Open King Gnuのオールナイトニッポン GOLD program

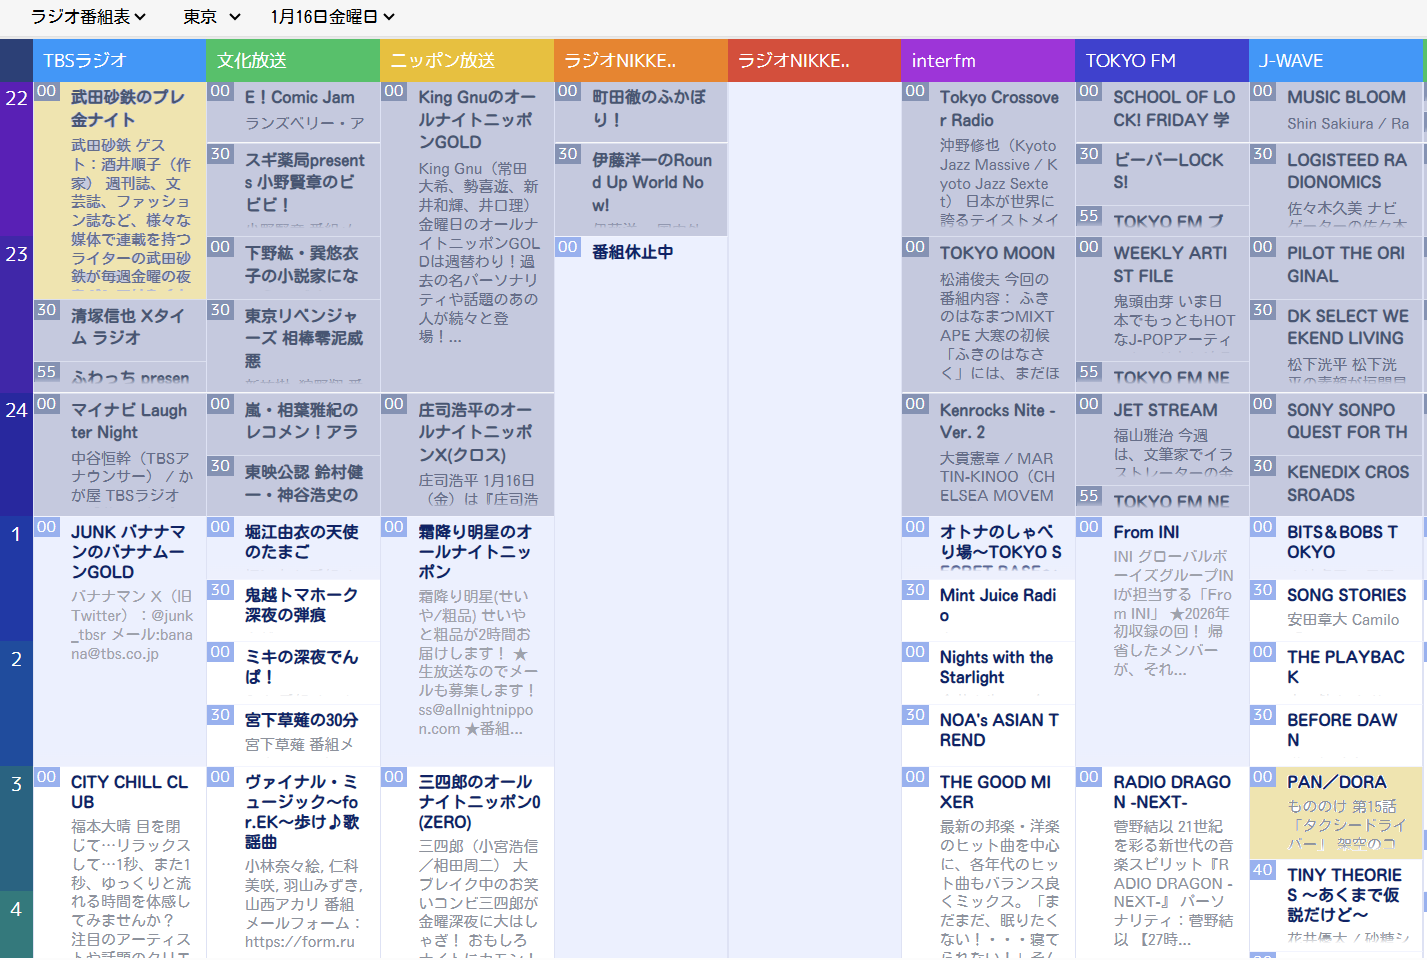(477, 119)
